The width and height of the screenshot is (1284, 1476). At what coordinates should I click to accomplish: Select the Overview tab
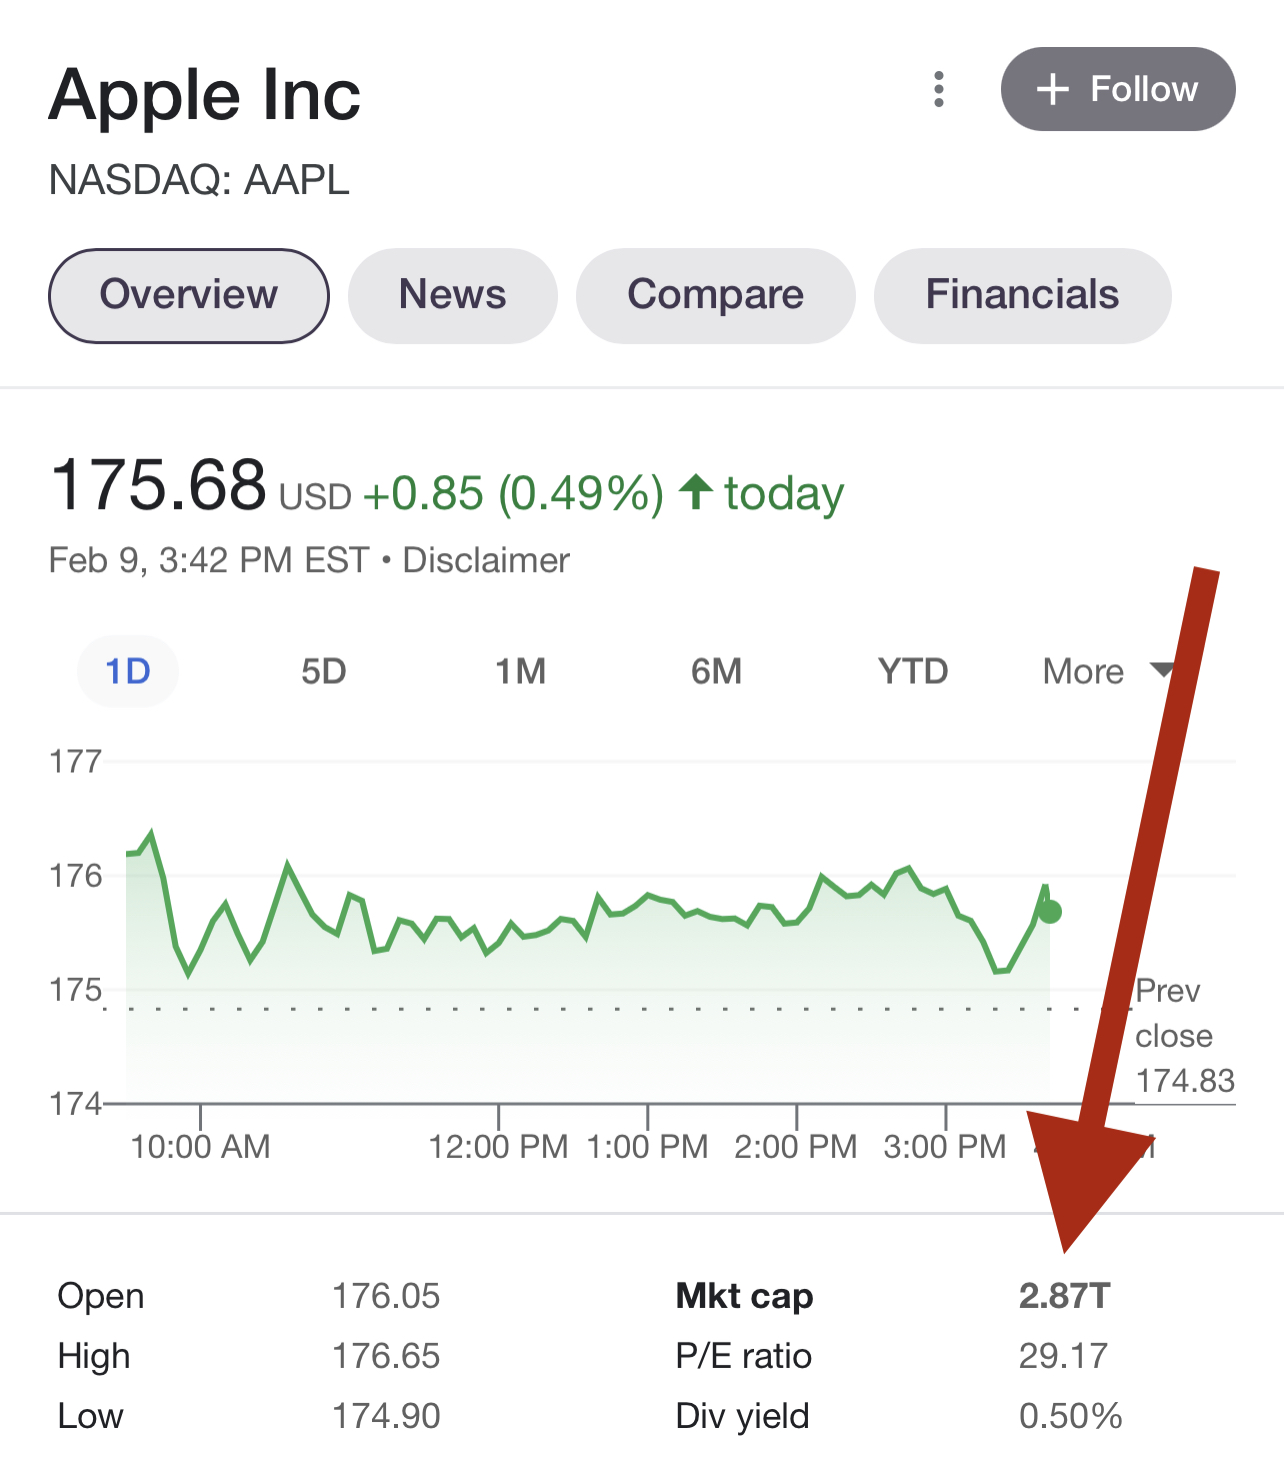(189, 295)
